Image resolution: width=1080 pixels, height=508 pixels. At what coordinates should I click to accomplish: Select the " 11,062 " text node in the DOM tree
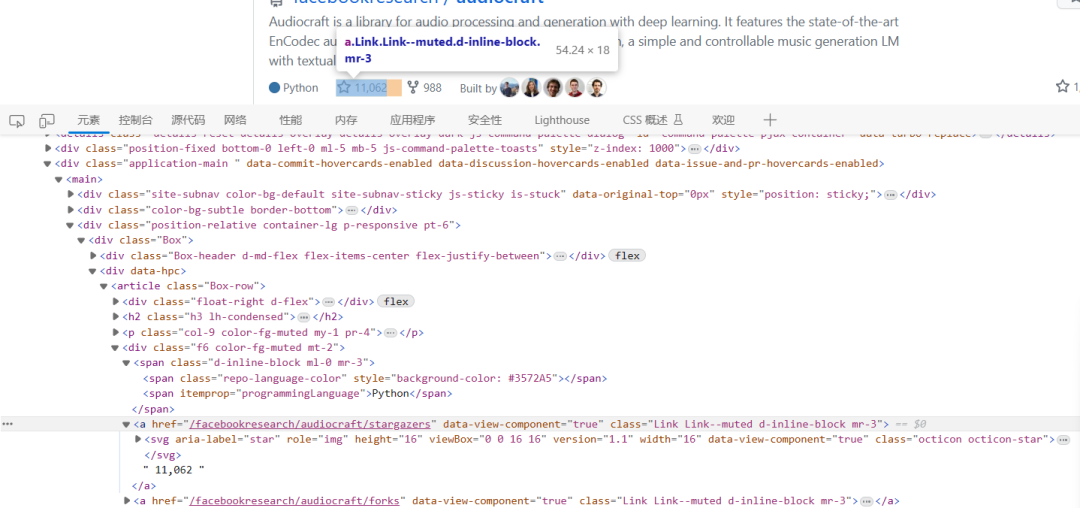(x=174, y=470)
